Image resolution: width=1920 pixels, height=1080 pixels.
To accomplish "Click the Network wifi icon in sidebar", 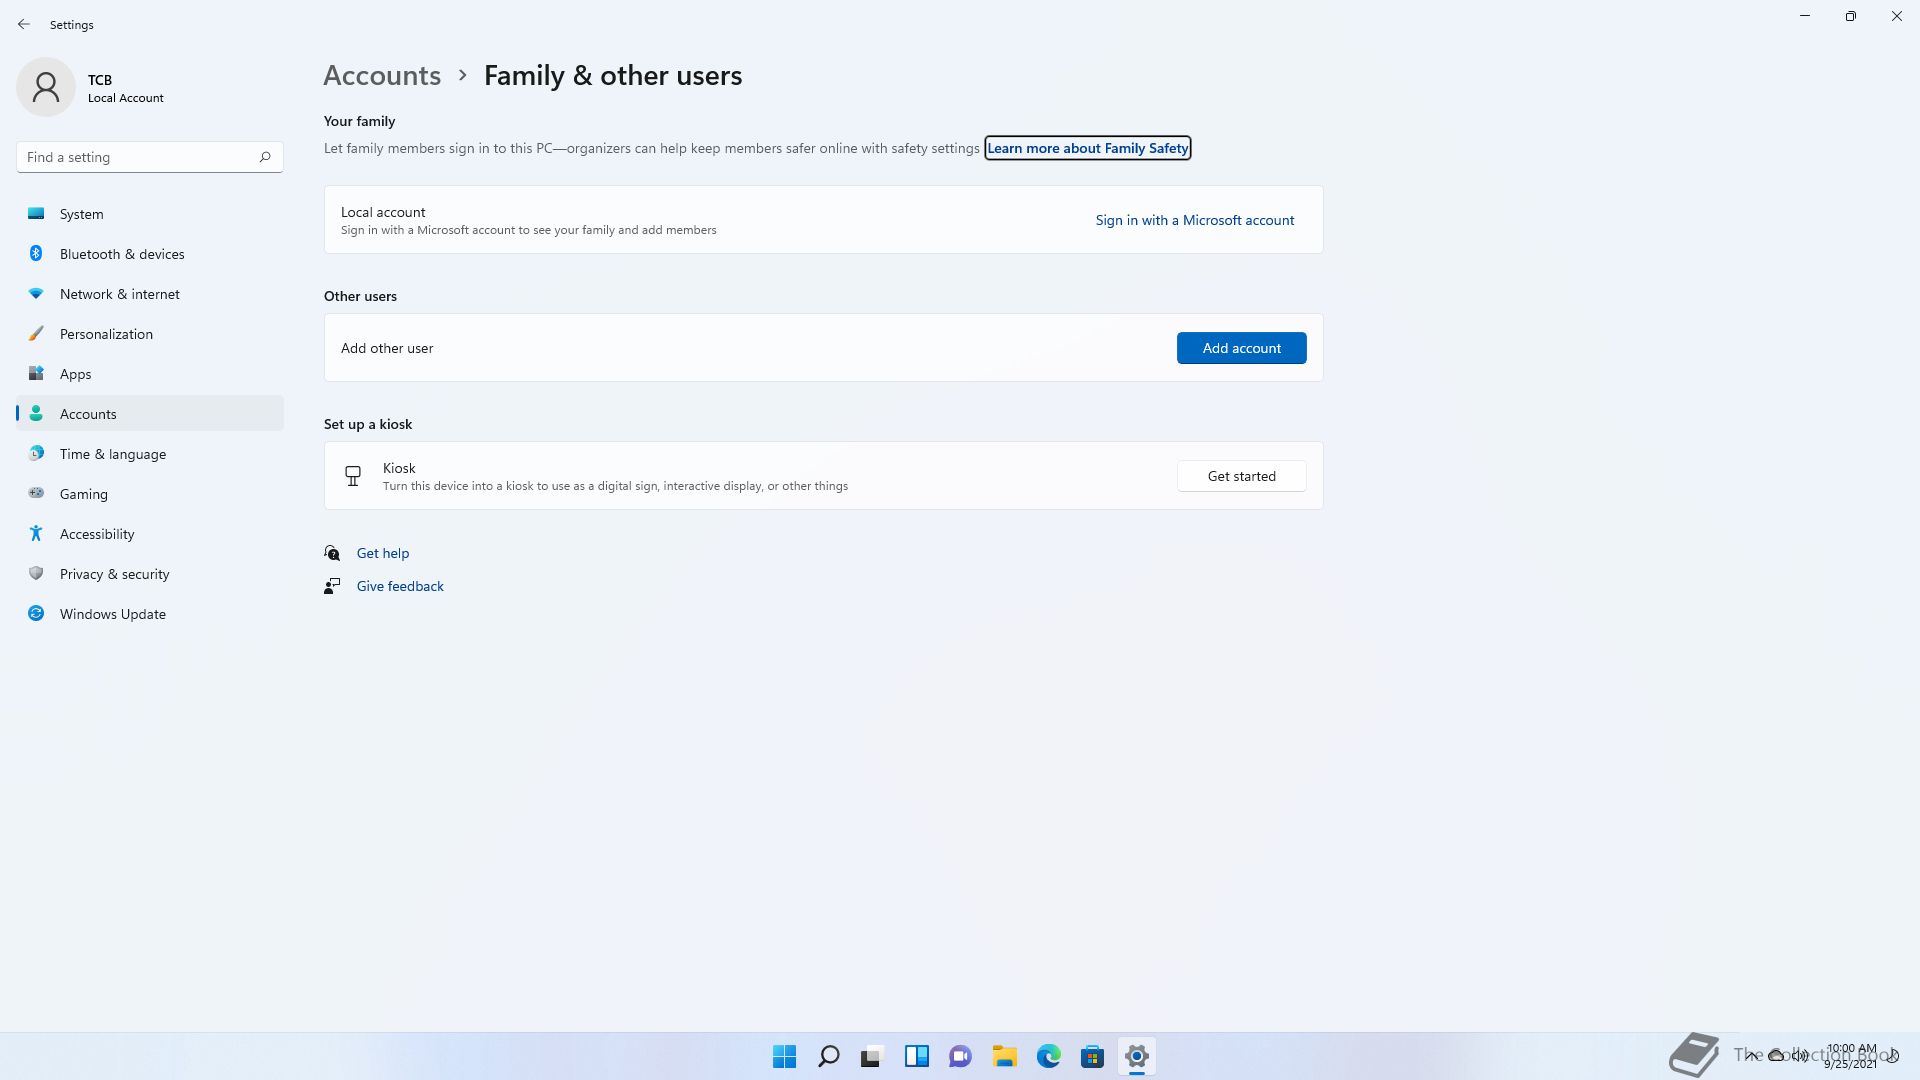I will coord(36,293).
